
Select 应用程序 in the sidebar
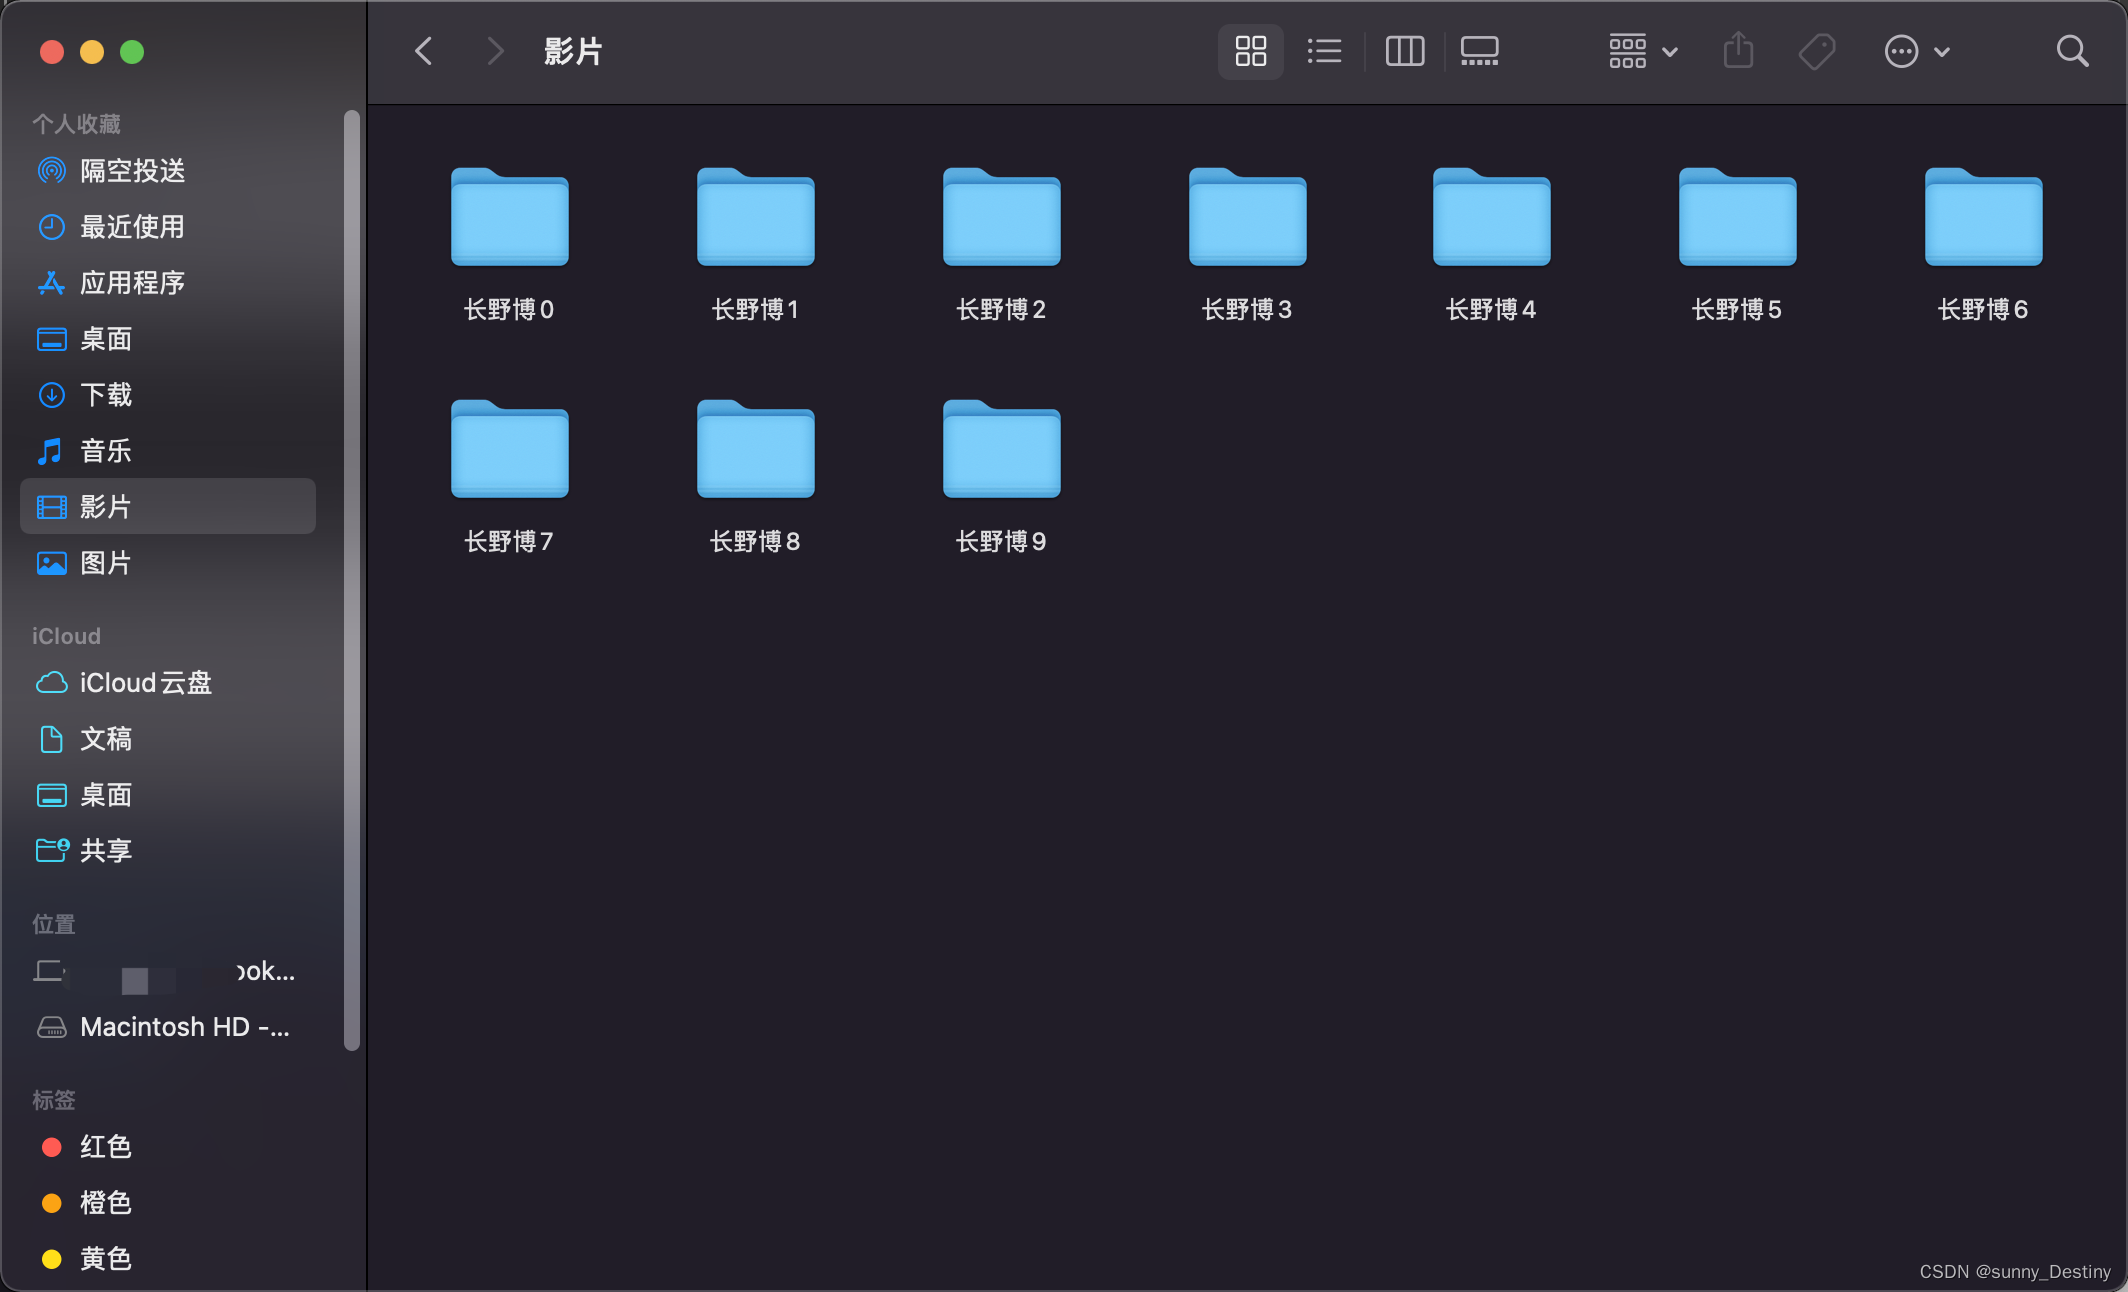click(132, 283)
